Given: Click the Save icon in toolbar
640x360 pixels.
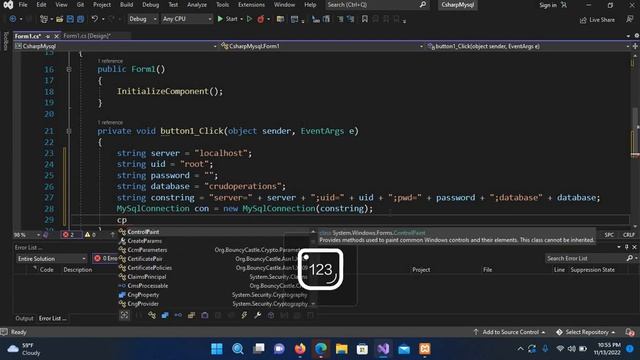Looking at the screenshot, I should [70, 19].
